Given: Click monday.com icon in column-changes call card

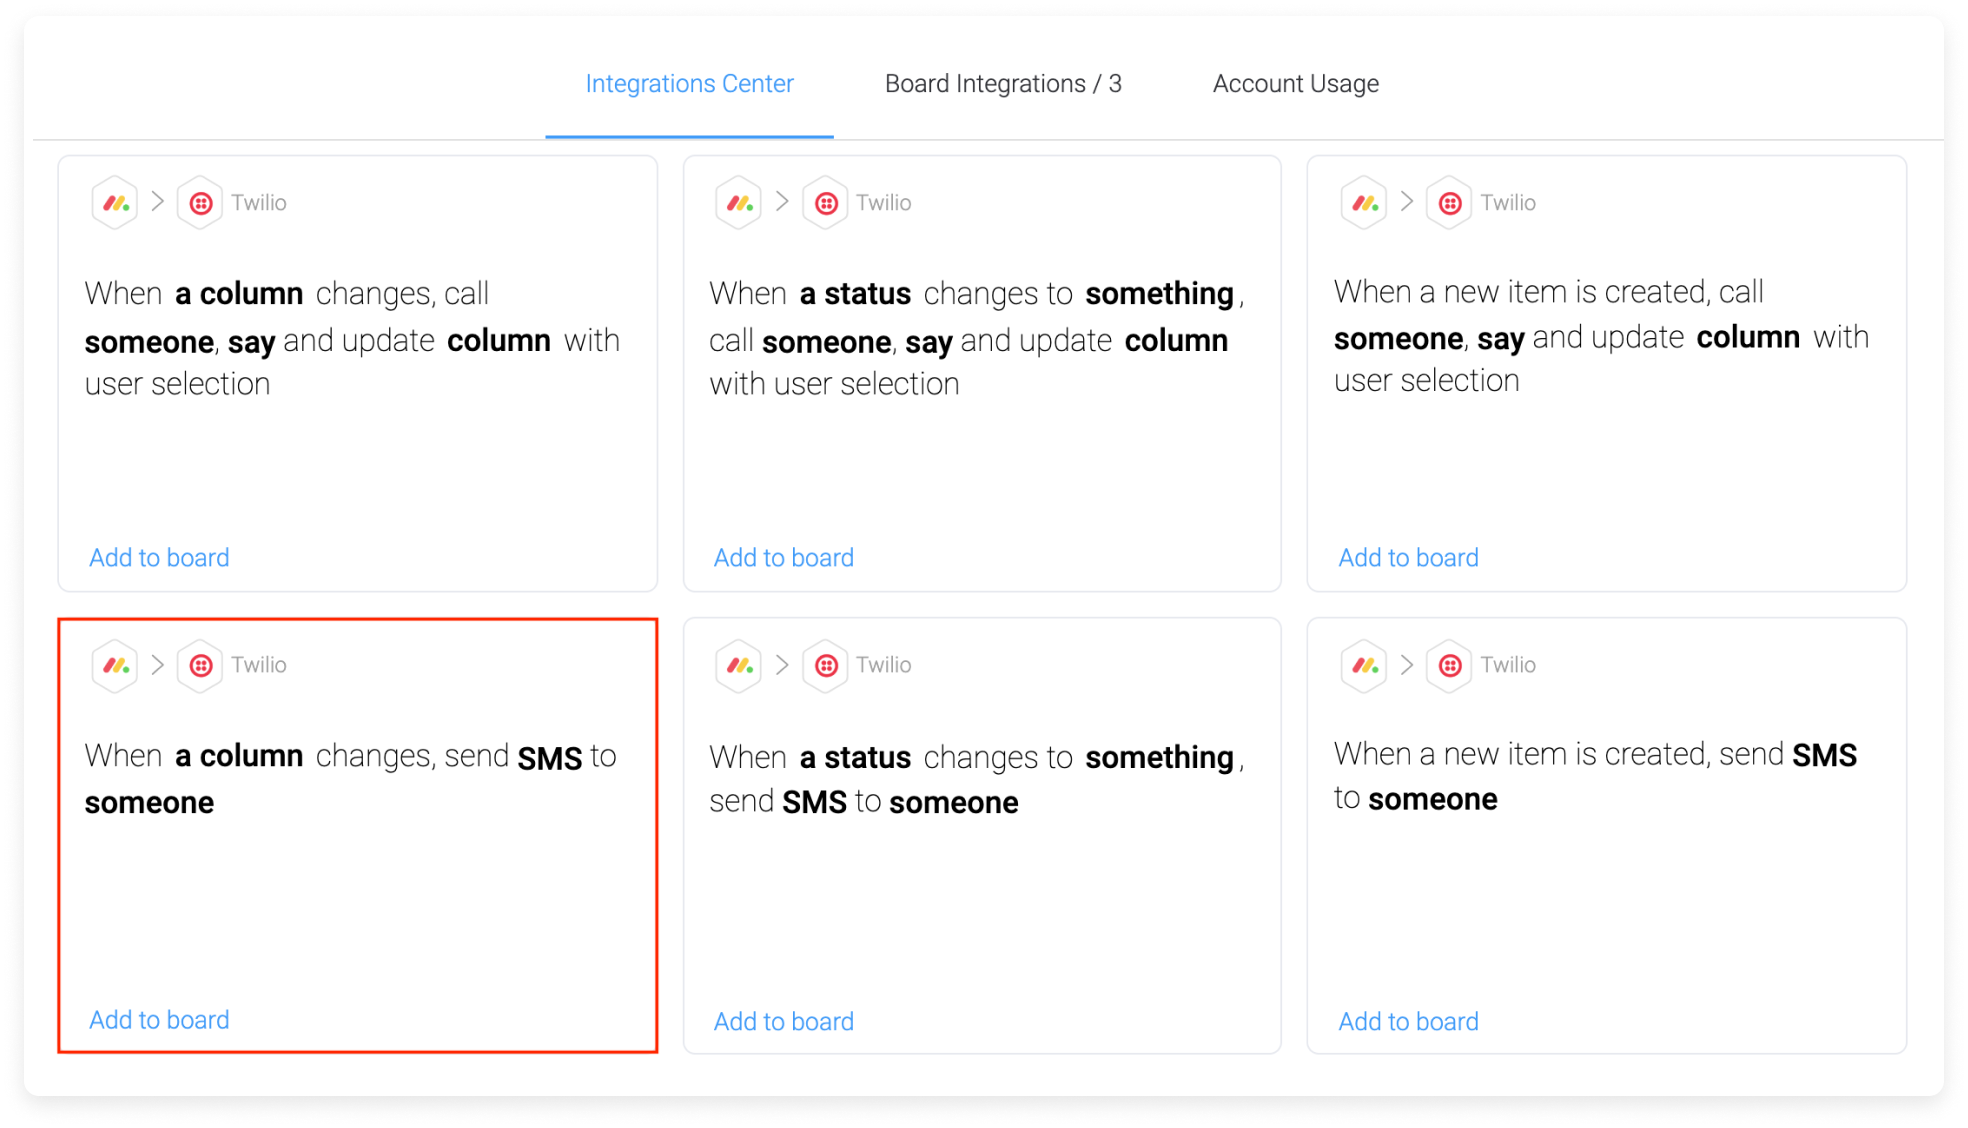Looking at the screenshot, I should [116, 203].
